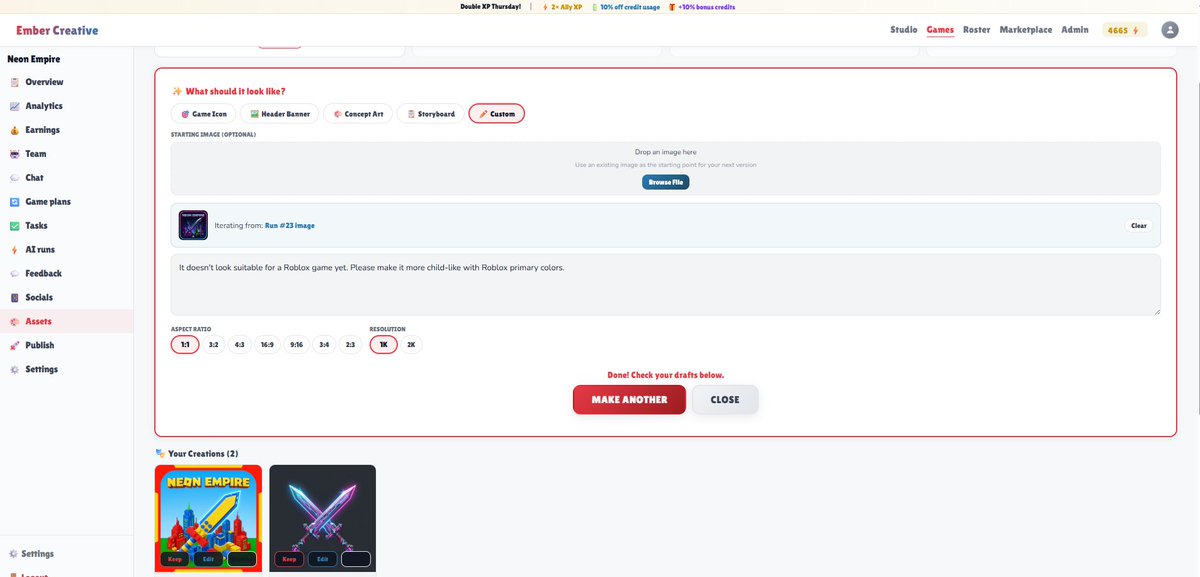Open Assets via its palette icon
Viewport: 1200px width, 577px height.
pos(15,322)
